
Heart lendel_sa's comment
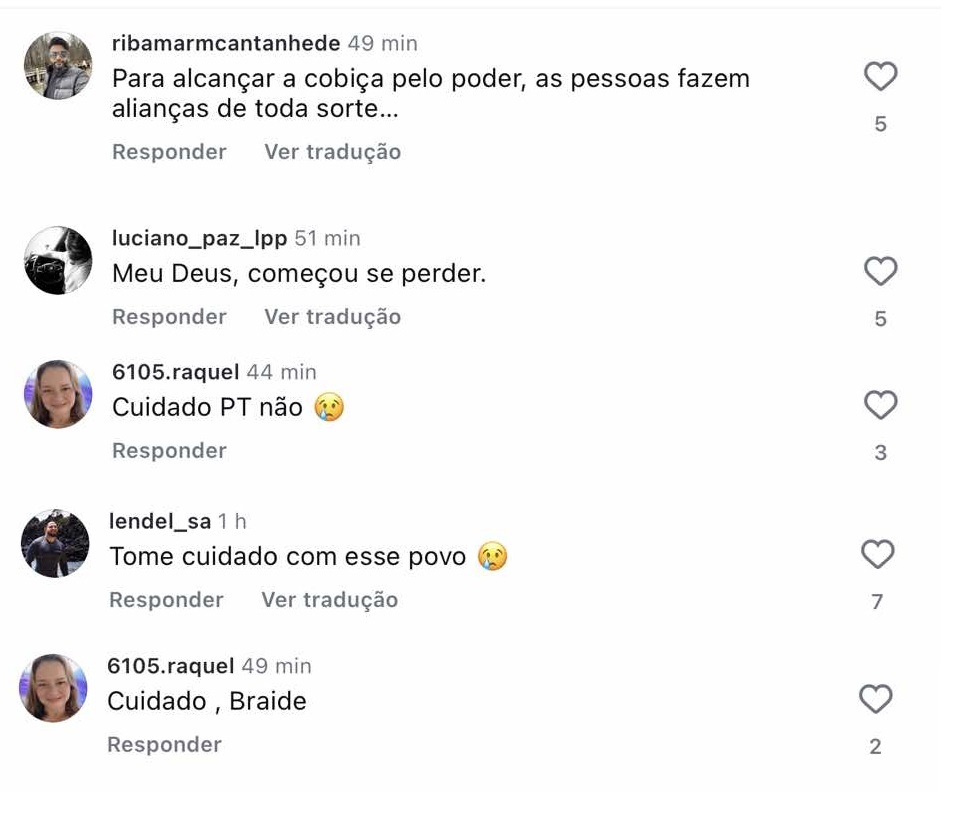point(877,554)
